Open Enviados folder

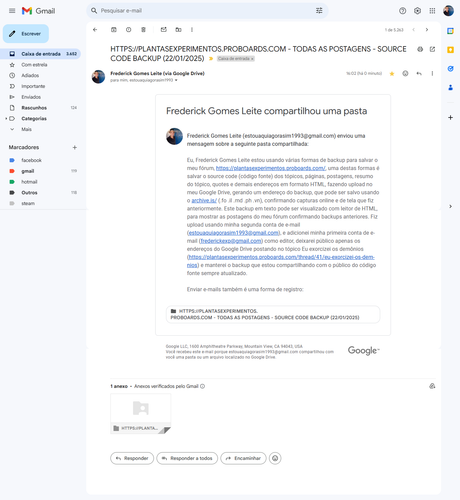(40, 97)
